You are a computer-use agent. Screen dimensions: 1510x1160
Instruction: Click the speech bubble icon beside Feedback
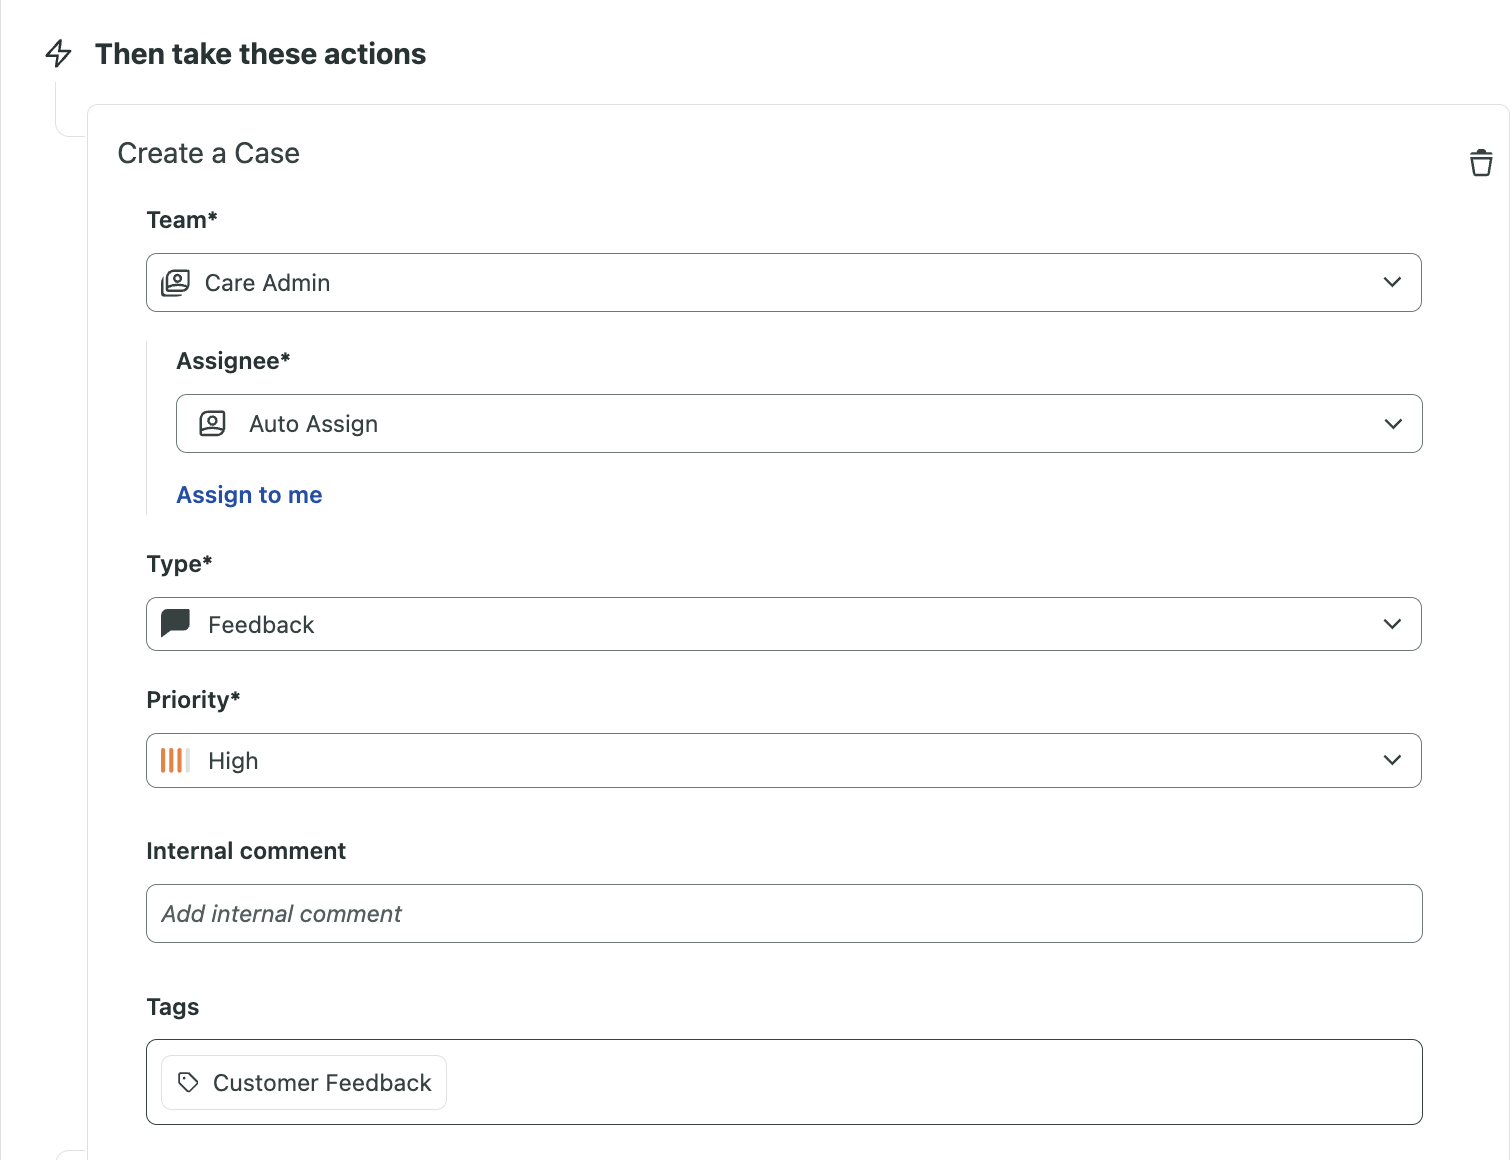pyautogui.click(x=175, y=623)
